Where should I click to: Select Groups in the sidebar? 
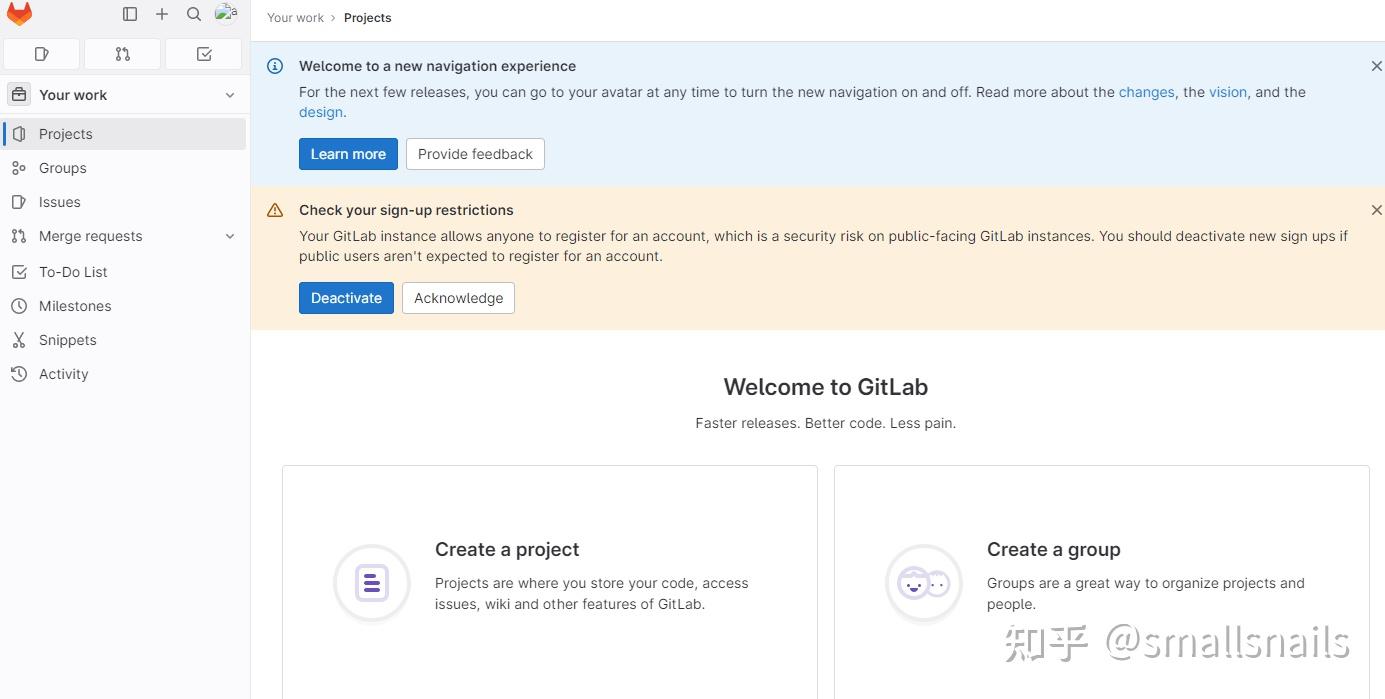[x=62, y=167]
